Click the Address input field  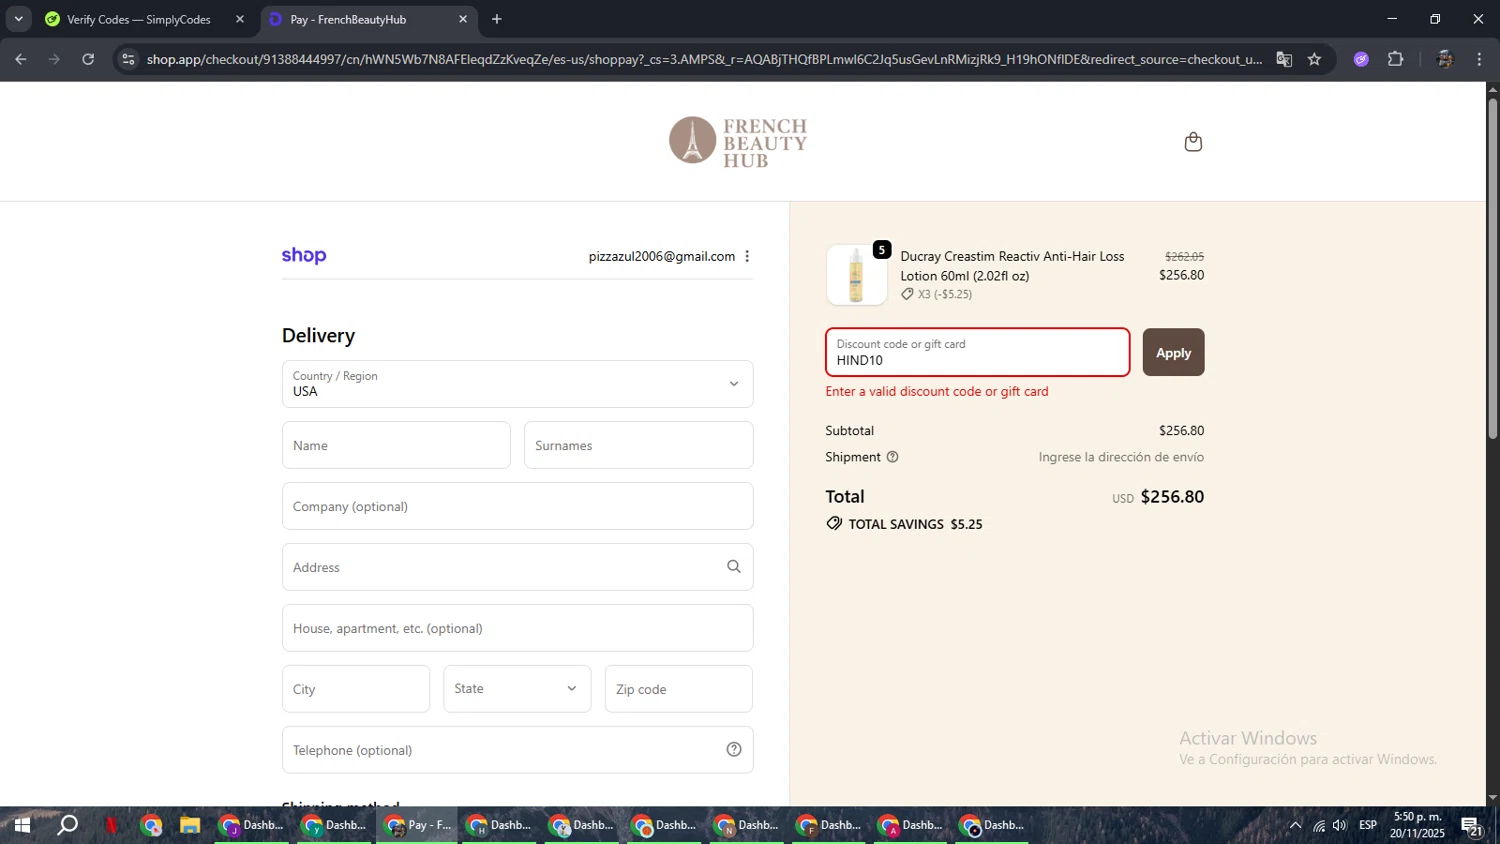click(517, 567)
